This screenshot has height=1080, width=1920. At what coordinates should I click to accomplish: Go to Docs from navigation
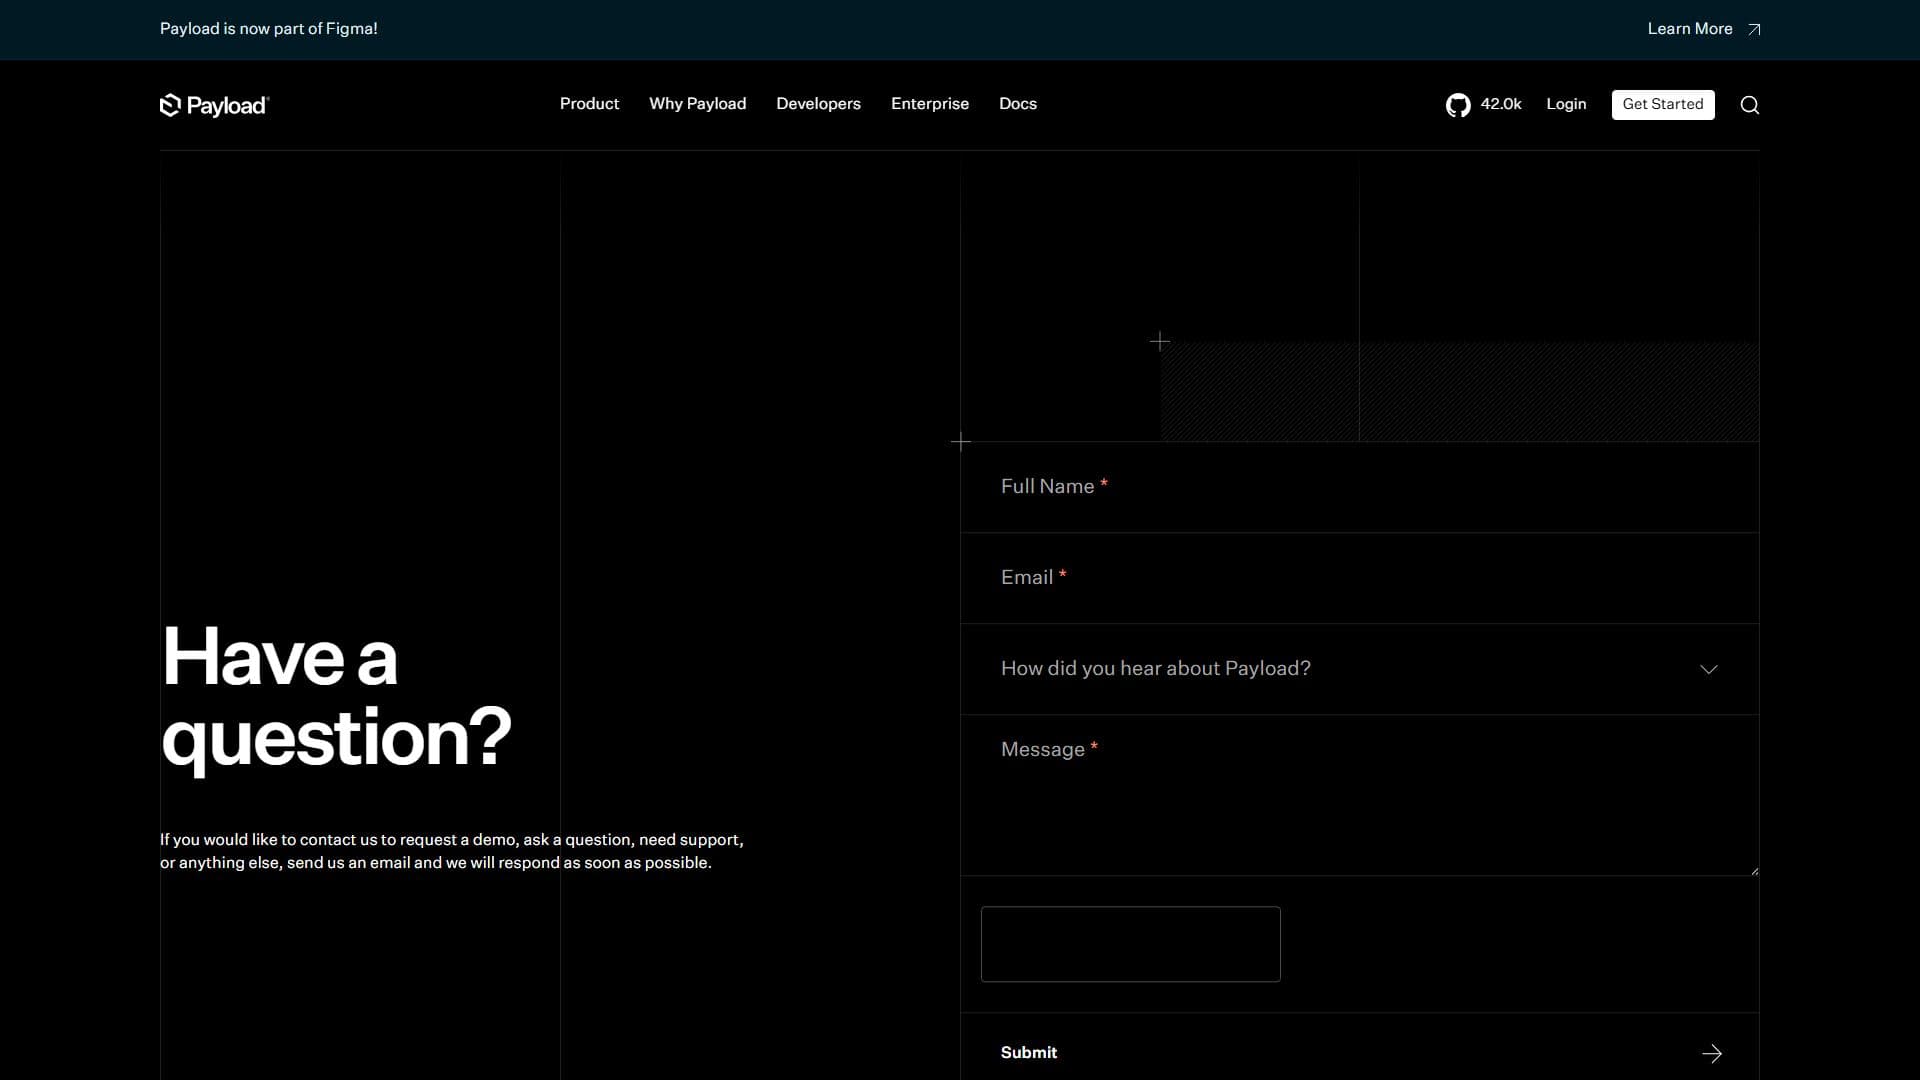(1017, 104)
